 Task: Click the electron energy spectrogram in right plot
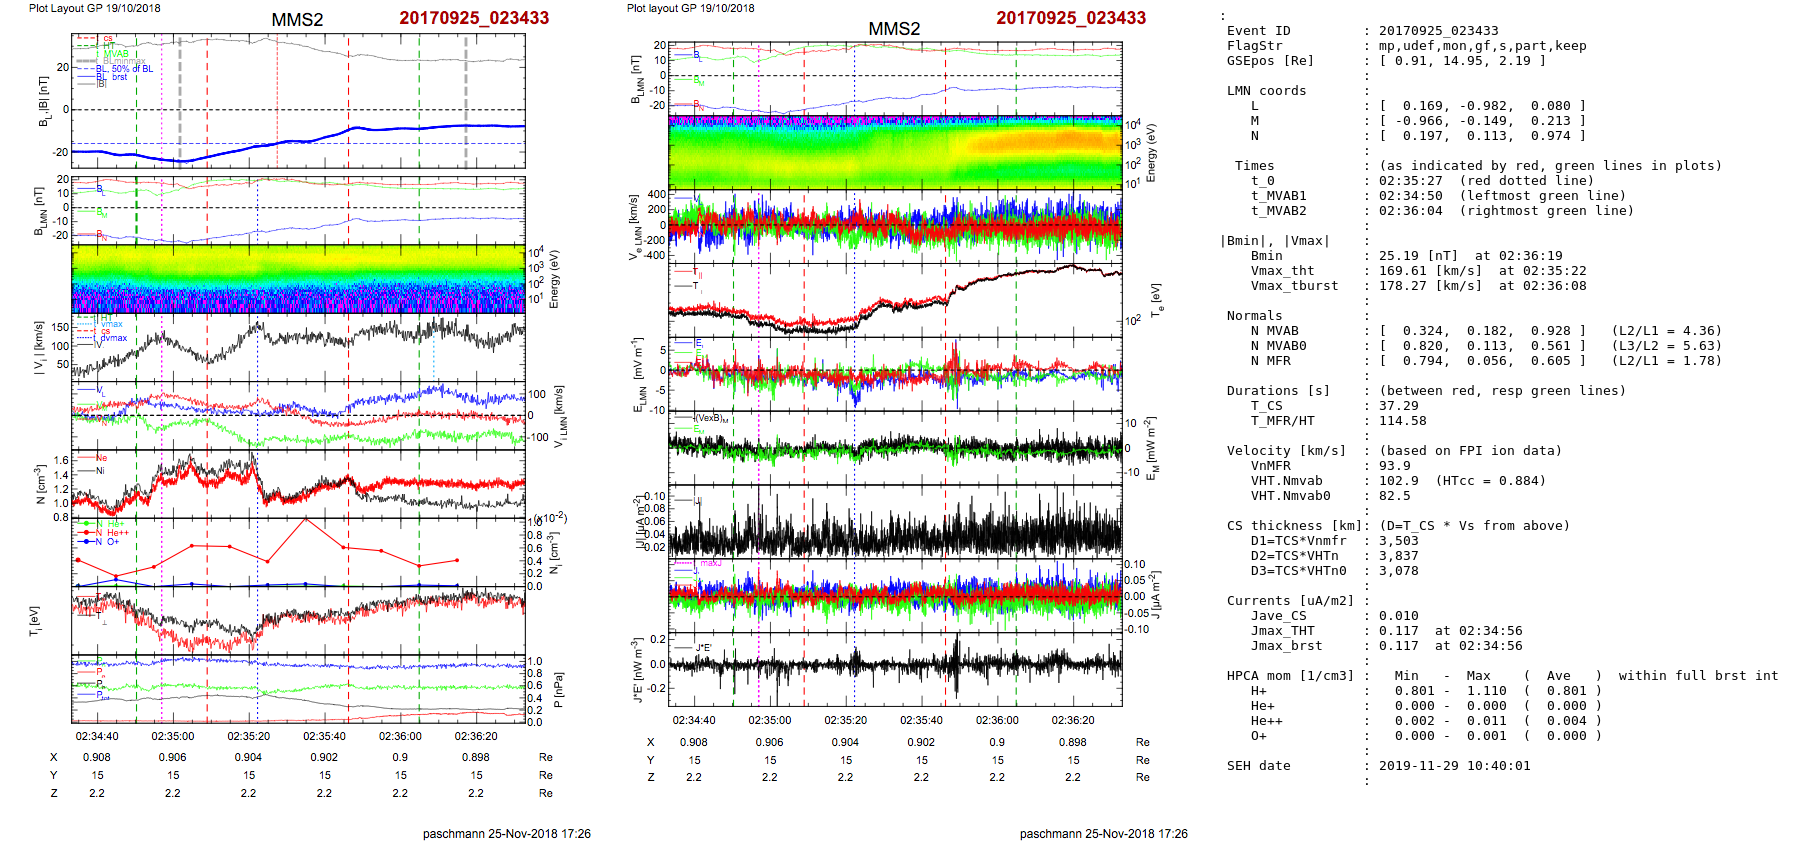coord(895,152)
